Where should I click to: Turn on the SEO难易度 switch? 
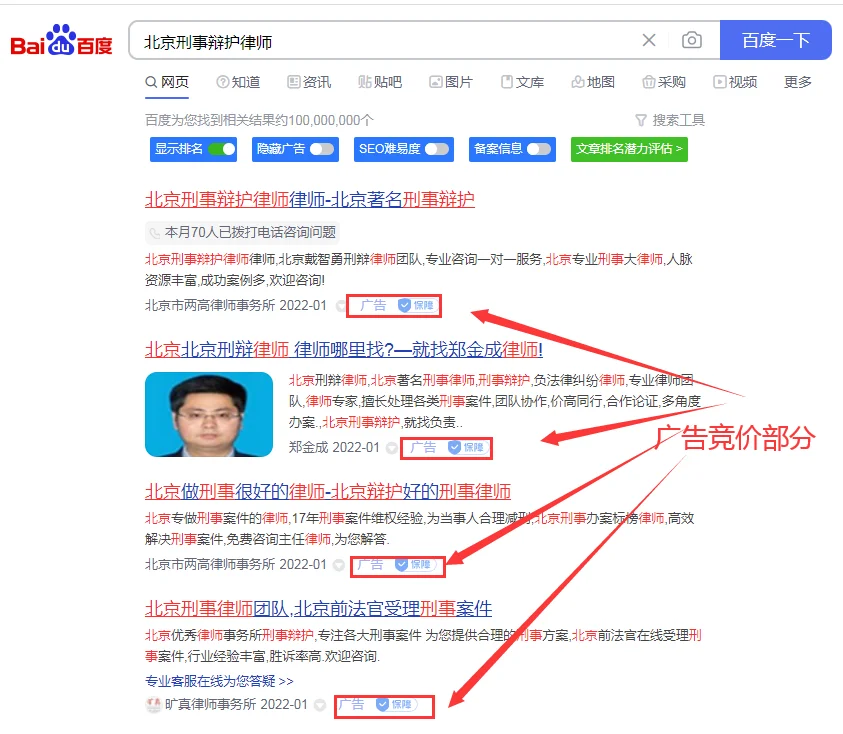coord(437,149)
